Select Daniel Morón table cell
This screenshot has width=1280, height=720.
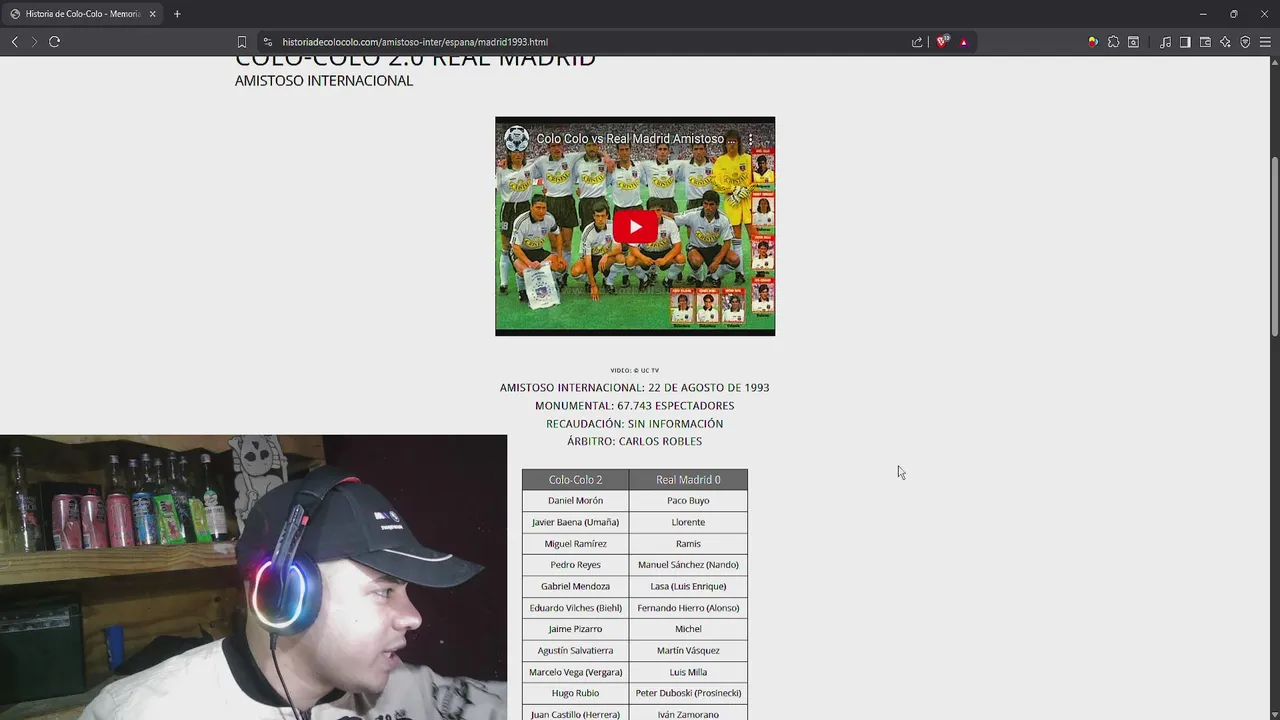pyautogui.click(x=575, y=501)
